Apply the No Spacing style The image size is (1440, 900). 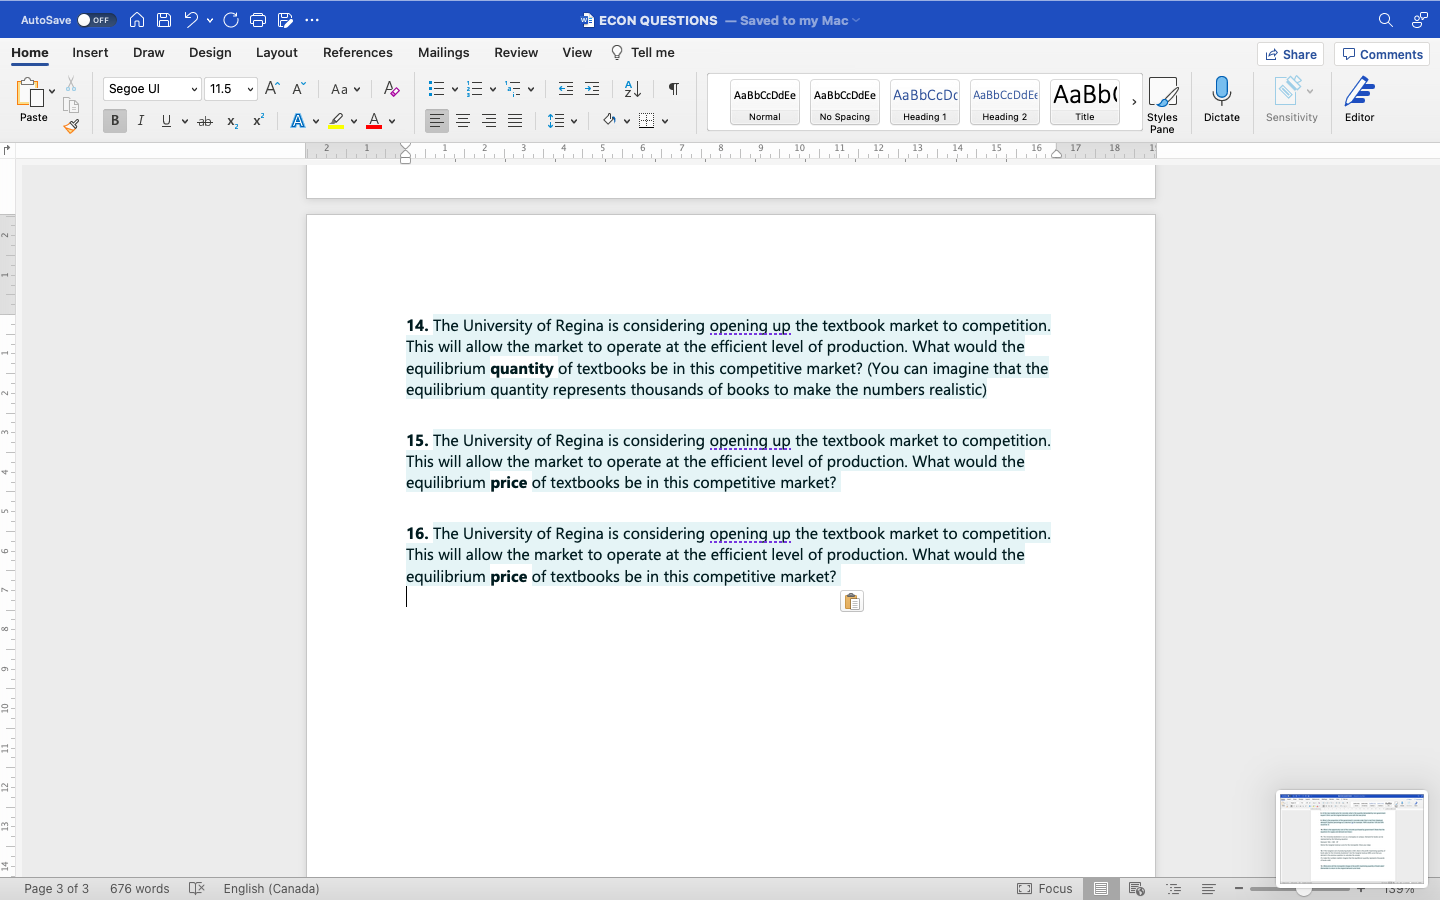coord(845,102)
